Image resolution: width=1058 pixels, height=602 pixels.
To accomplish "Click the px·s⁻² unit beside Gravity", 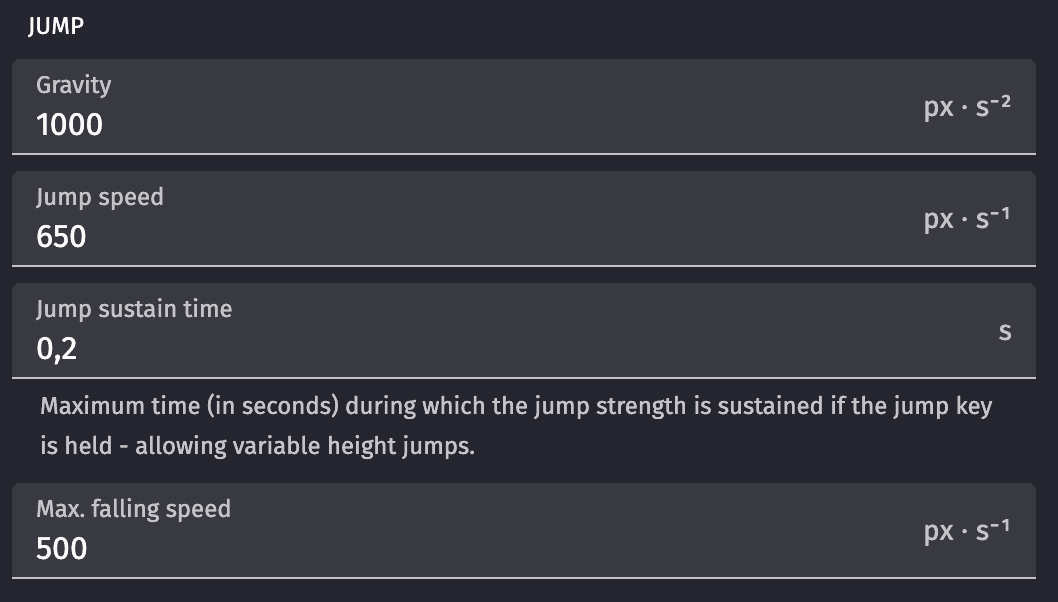I will point(966,106).
